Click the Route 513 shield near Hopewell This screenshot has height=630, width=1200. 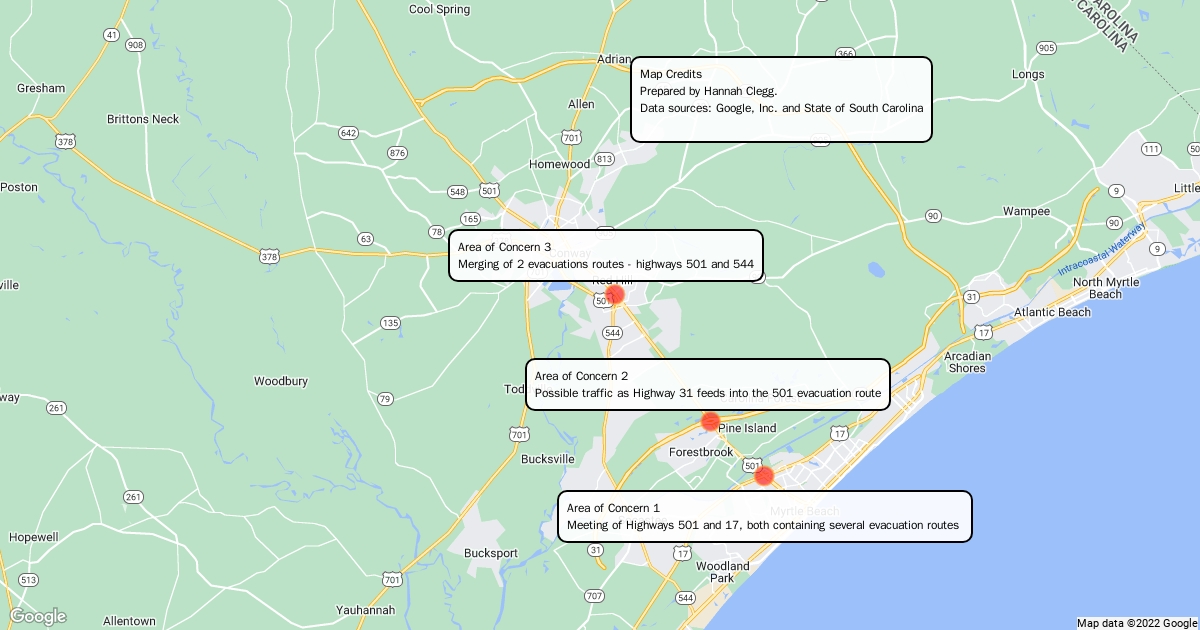click(x=28, y=580)
